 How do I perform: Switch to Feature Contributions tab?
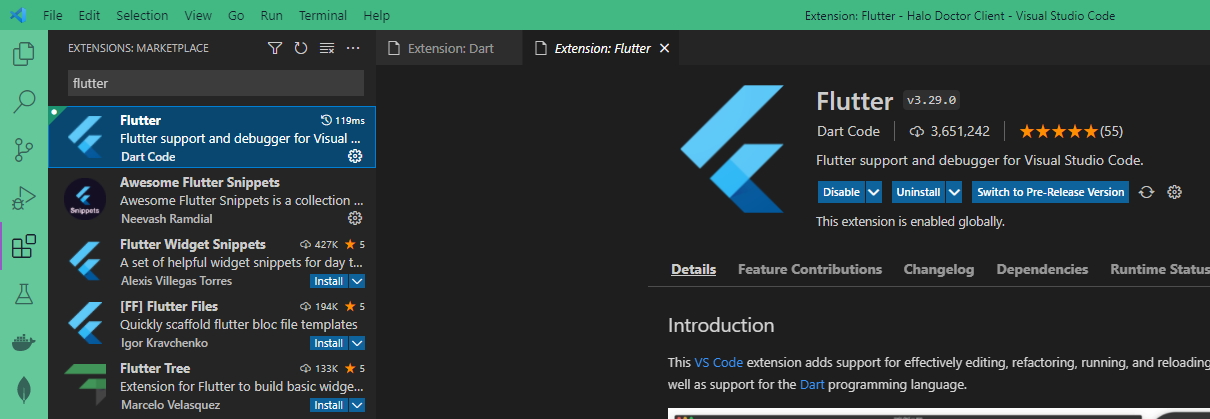tap(810, 269)
